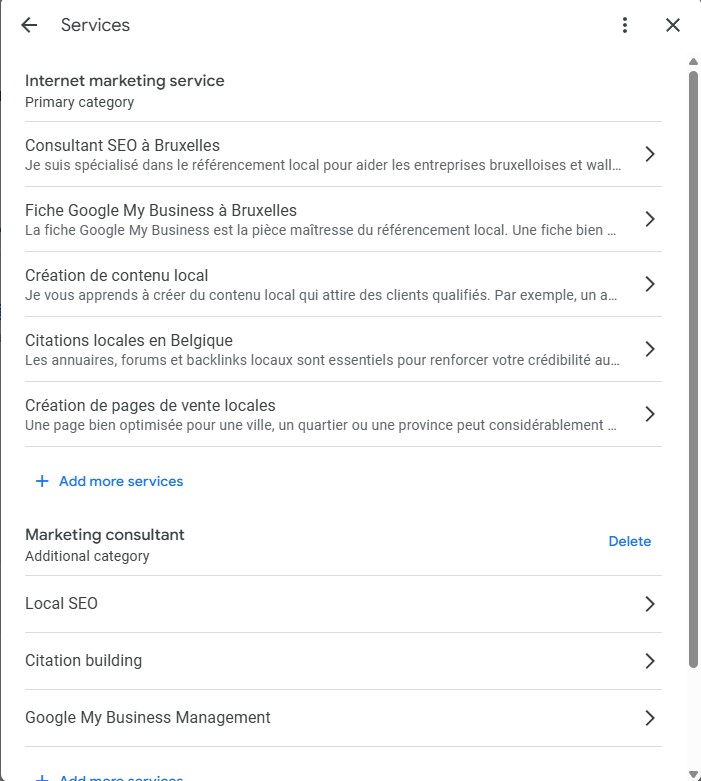
Task: Select the Citation building service row
Action: [343, 661]
